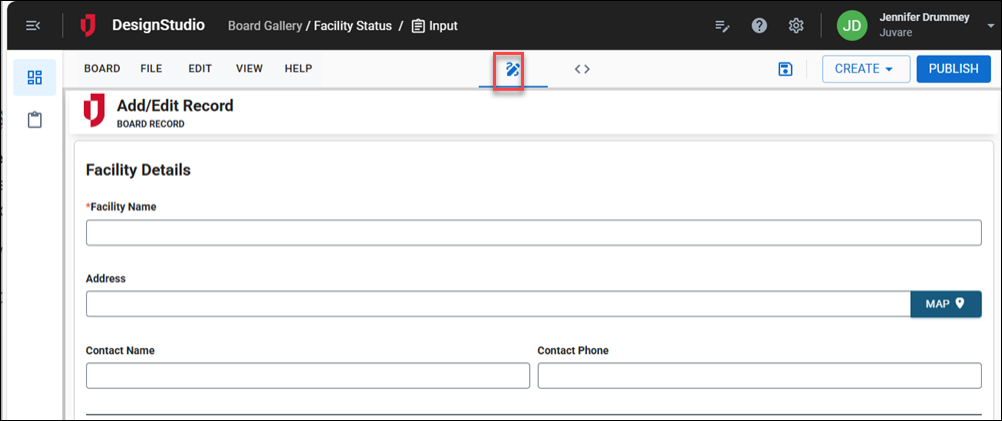Collapse the left navigation menu icon
This screenshot has width=1002, height=421.
tap(33, 25)
